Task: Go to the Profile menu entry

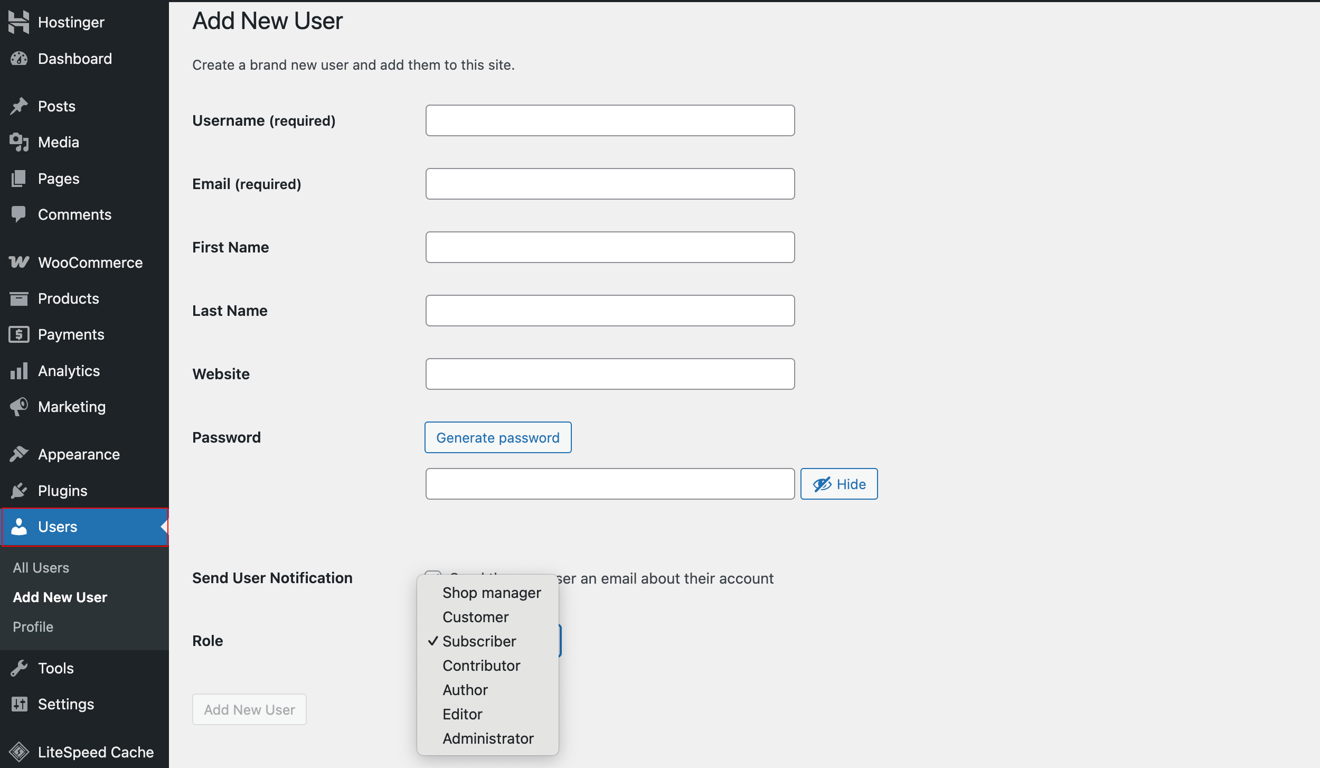Action: (x=33, y=627)
